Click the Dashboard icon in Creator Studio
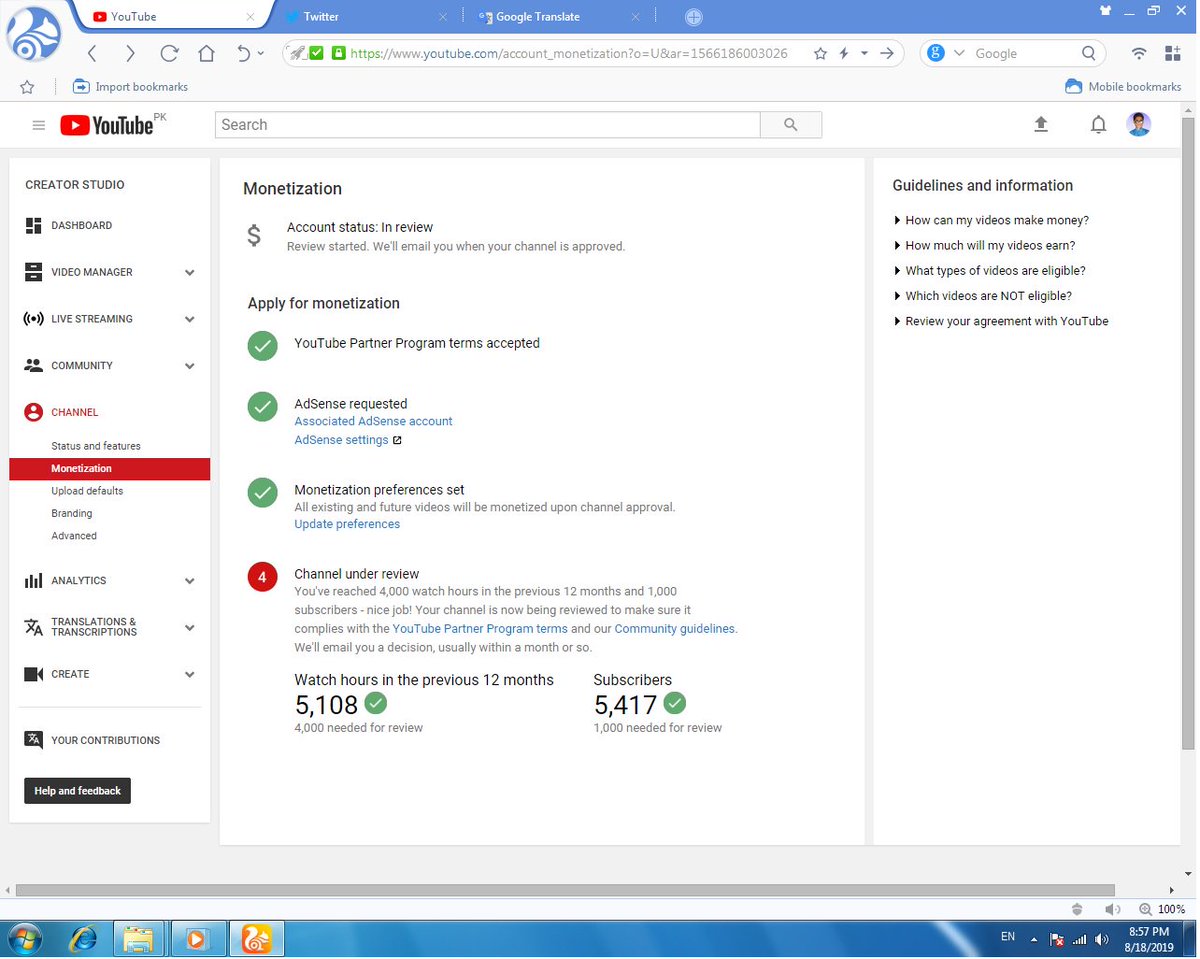The height and width of the screenshot is (959, 1200). [33, 226]
